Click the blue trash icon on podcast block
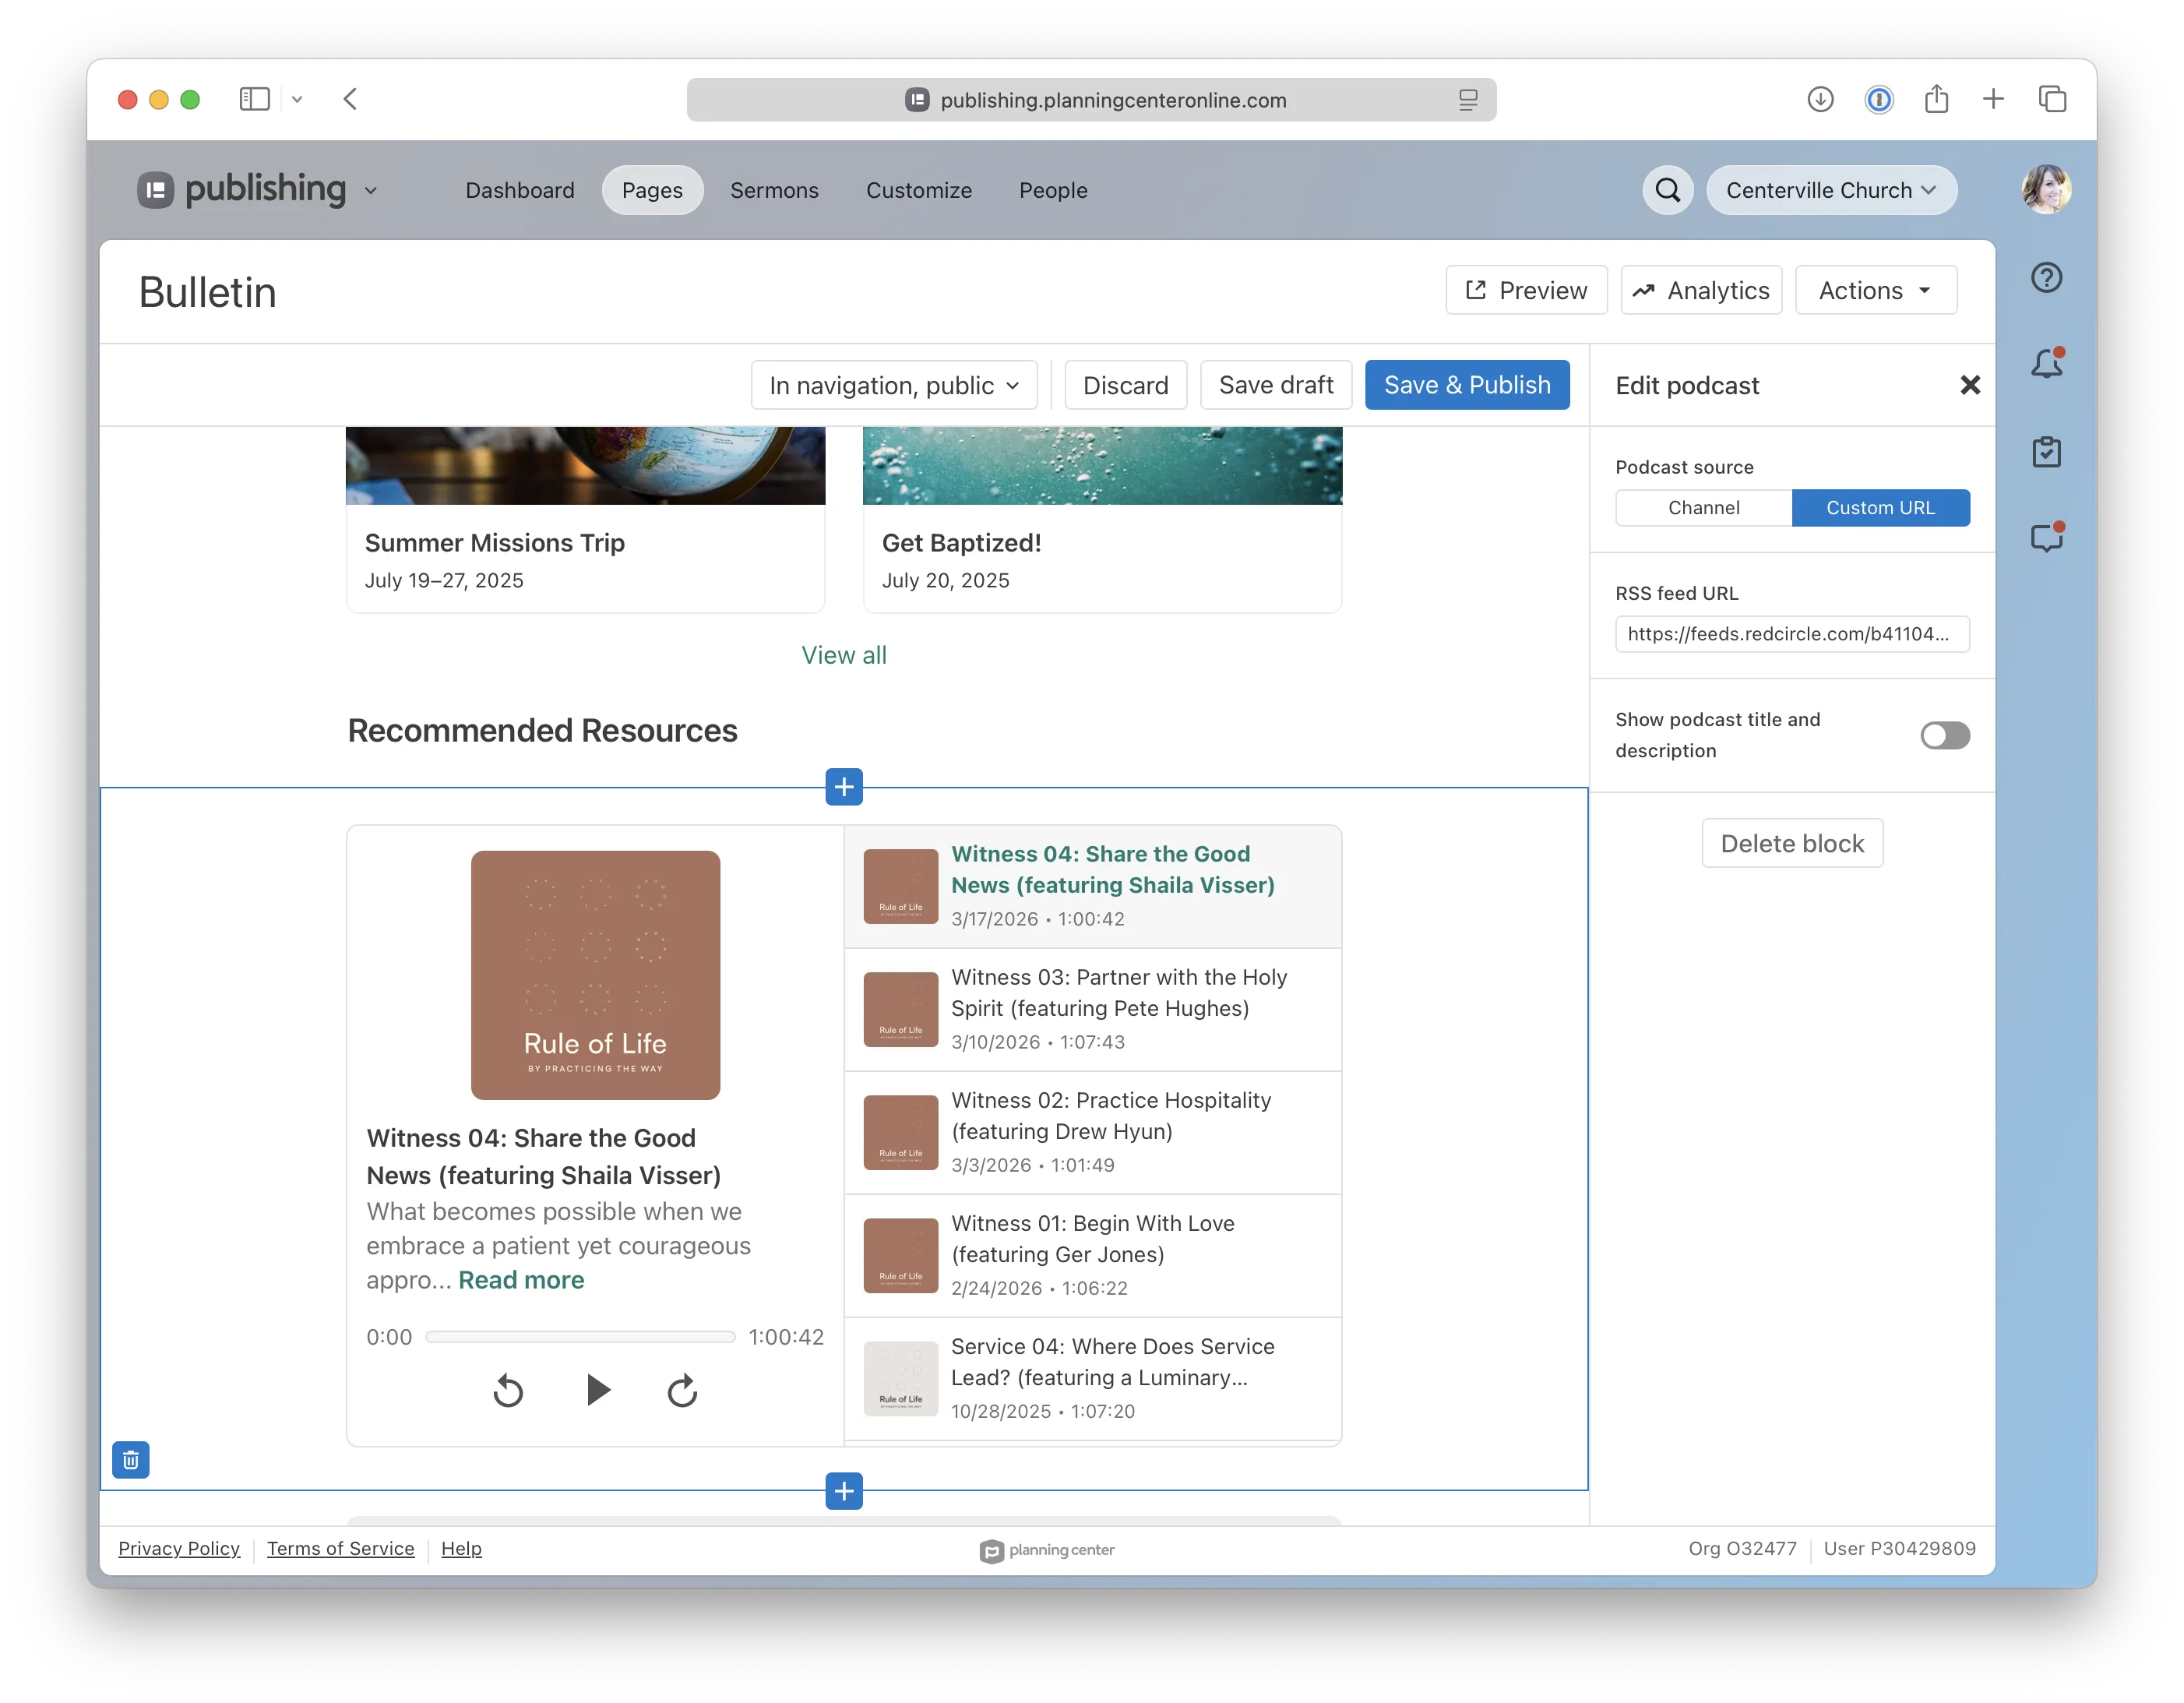This screenshot has height=1703, width=2184. tap(131, 1460)
